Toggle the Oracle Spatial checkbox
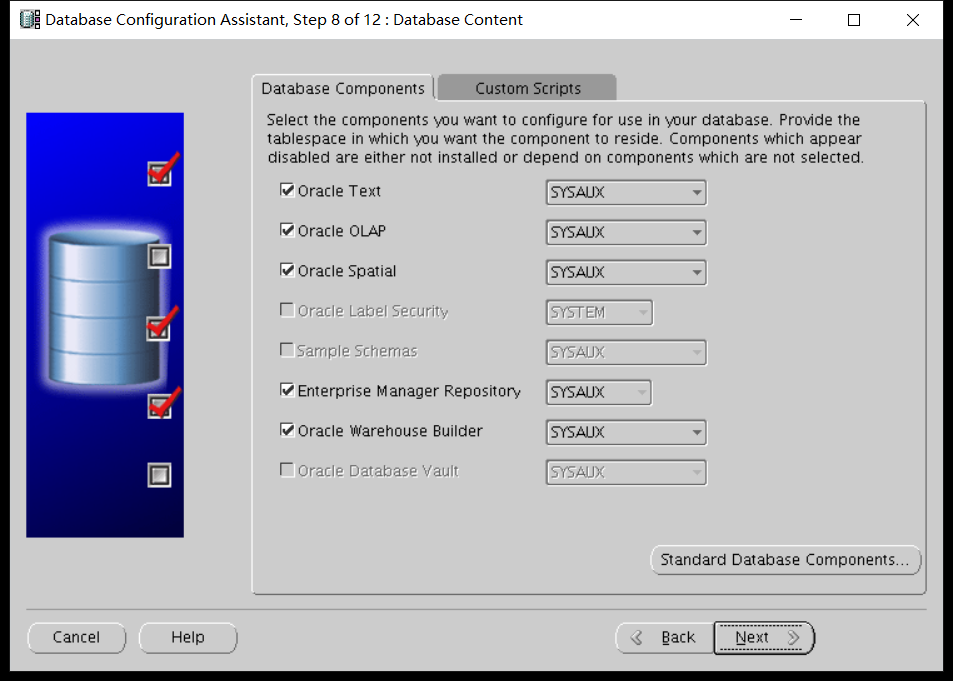953x681 pixels. tap(287, 271)
